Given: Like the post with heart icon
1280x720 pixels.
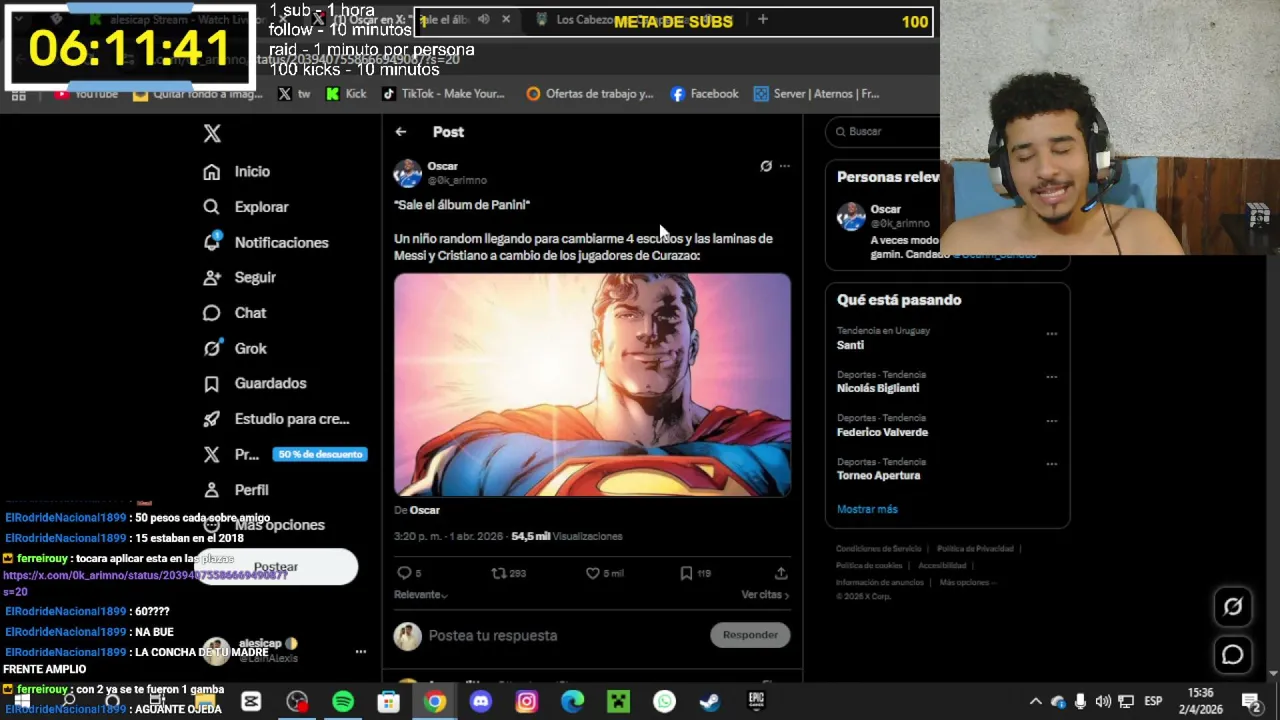Looking at the screenshot, I should pyautogui.click(x=592, y=573).
